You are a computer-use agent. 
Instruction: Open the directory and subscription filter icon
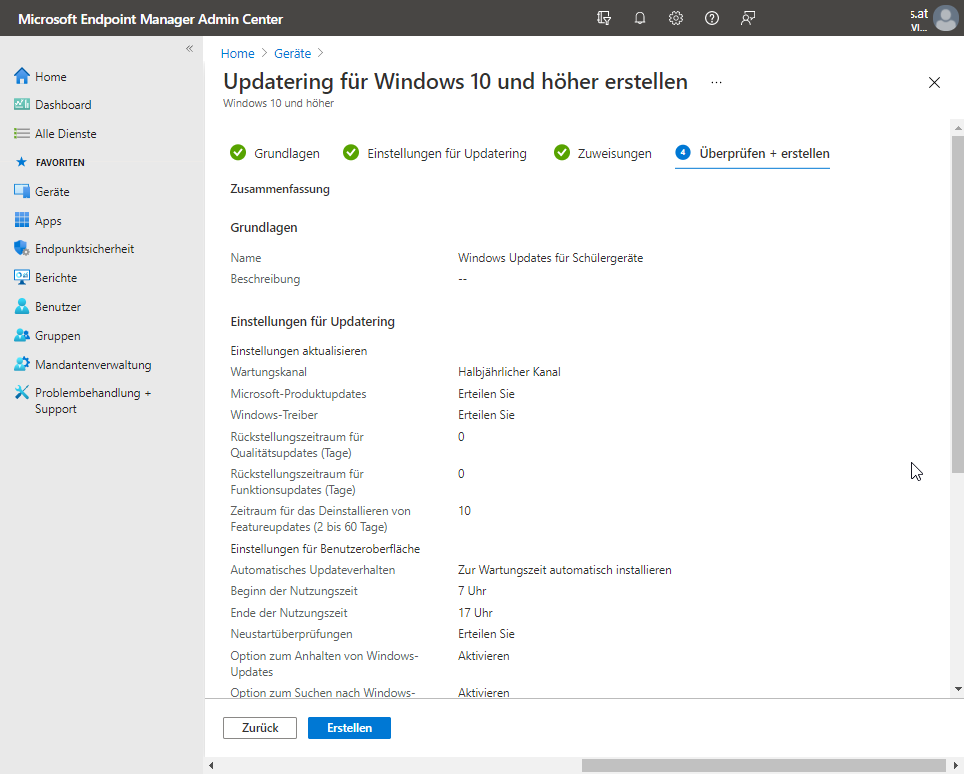pyautogui.click(x=603, y=18)
